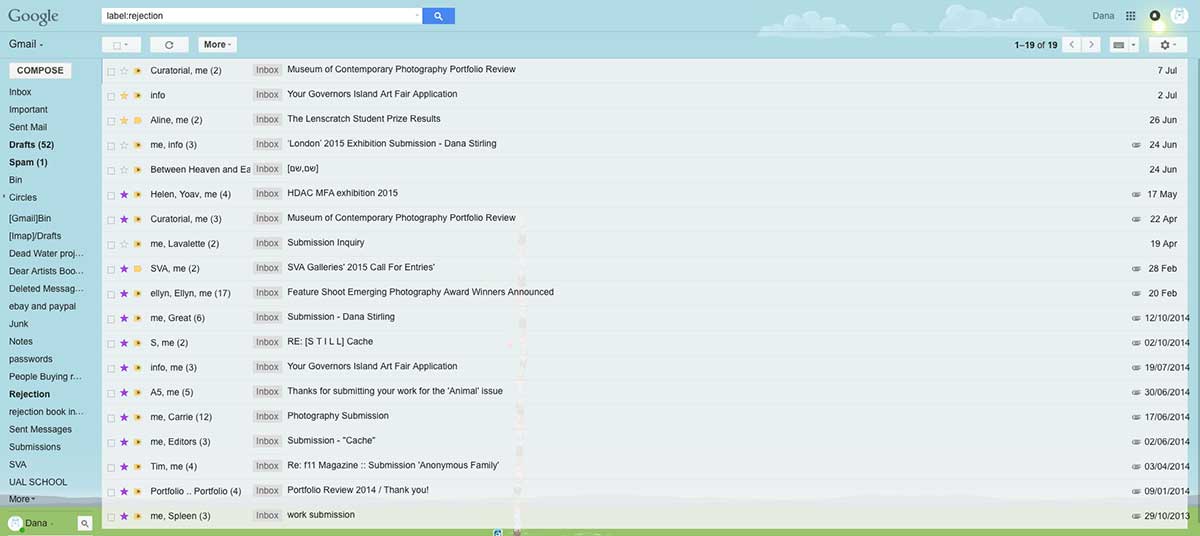The height and width of the screenshot is (536, 1200).
Task: Select checkbox for Submission Inquiry email
Action: (x=111, y=244)
